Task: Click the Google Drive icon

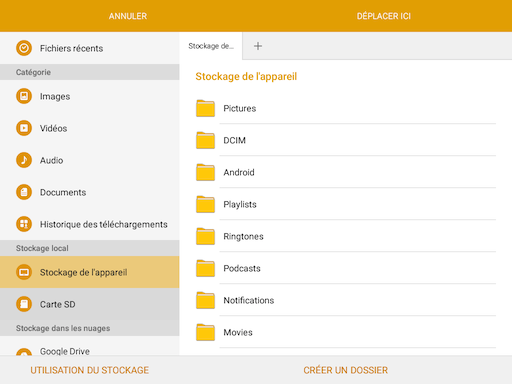Action: pyautogui.click(x=24, y=352)
